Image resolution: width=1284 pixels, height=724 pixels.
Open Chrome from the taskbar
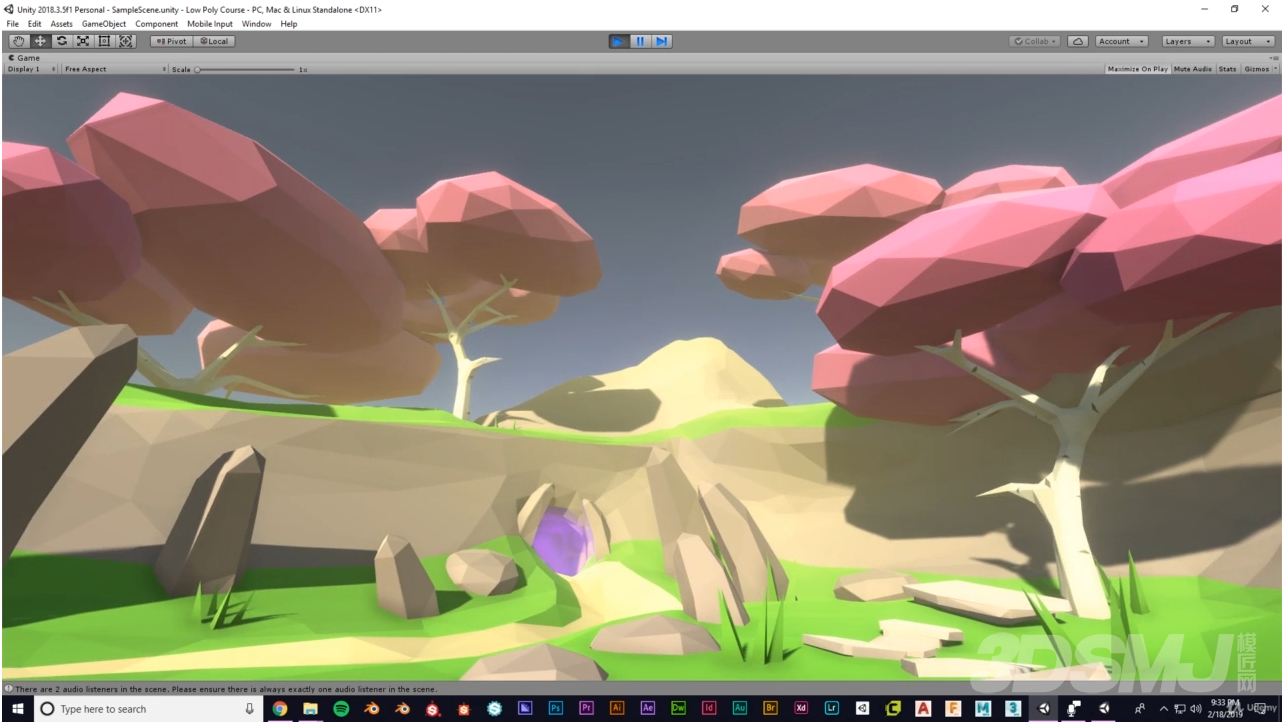(x=280, y=708)
